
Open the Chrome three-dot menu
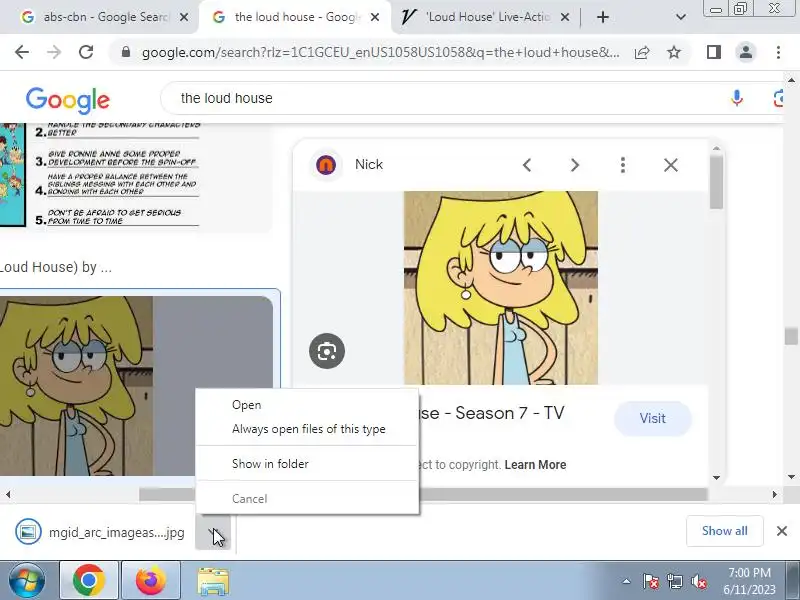click(x=778, y=52)
